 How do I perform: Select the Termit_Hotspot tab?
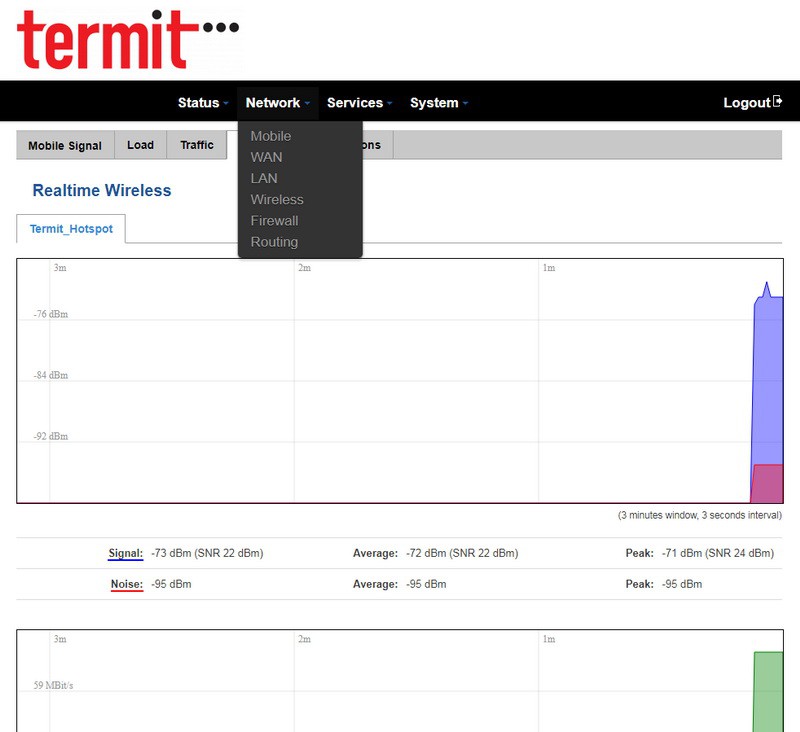point(71,229)
